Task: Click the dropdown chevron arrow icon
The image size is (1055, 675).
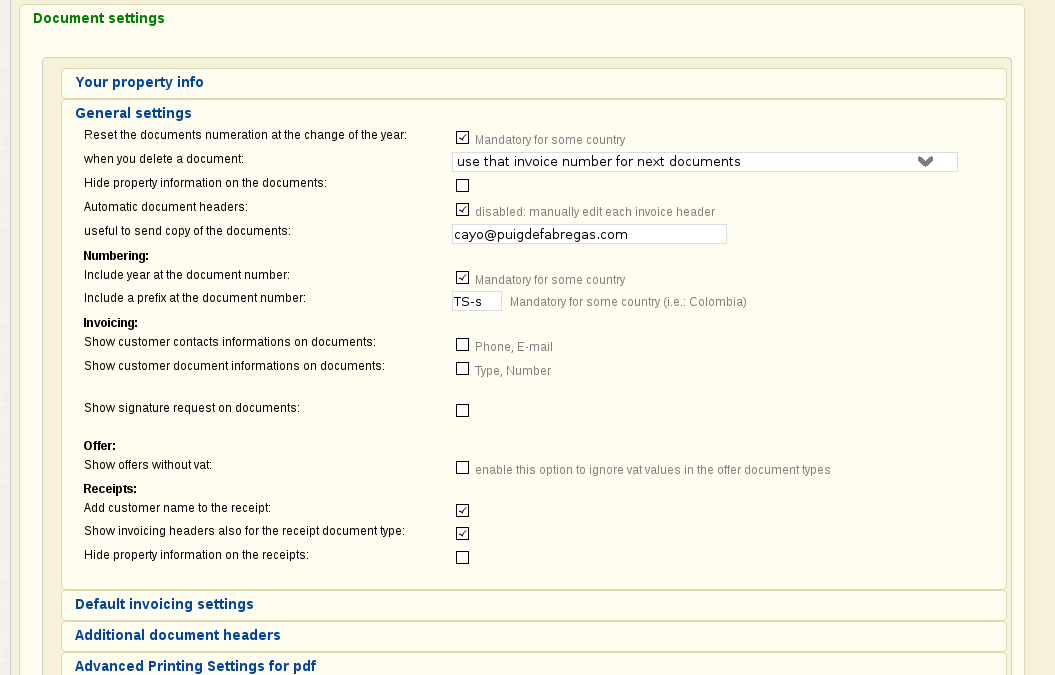Action: point(925,162)
